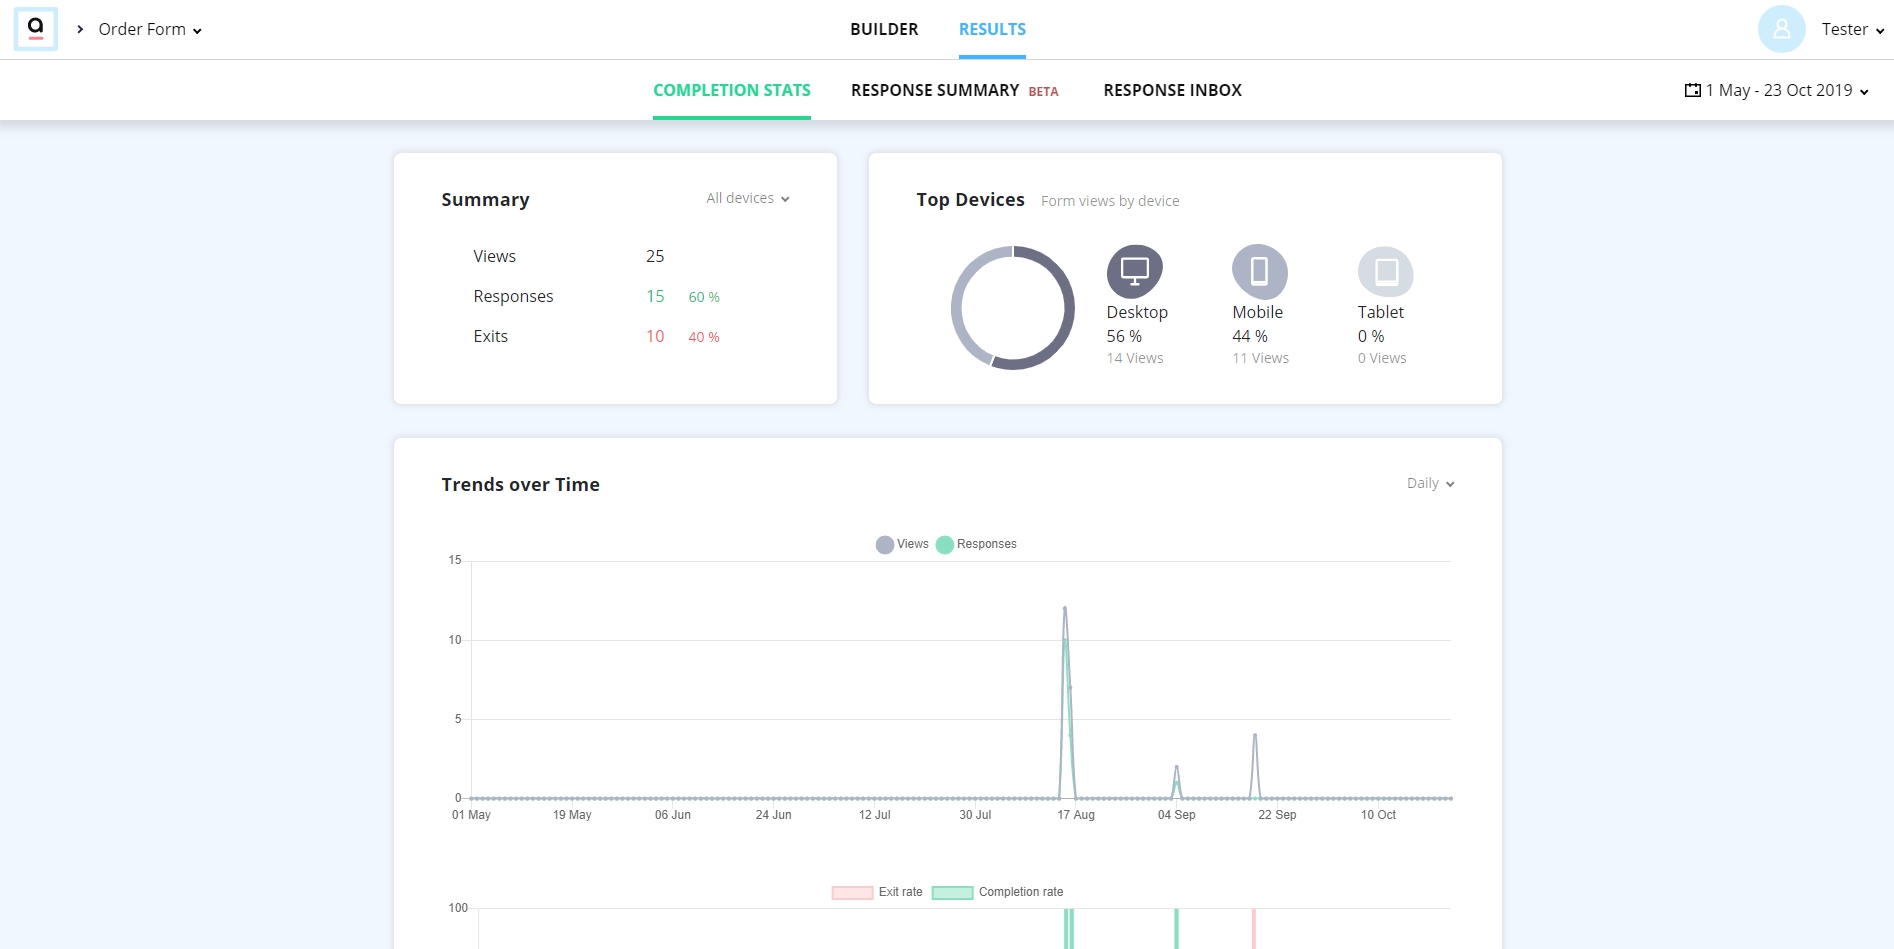Viewport: 1894px width, 949px height.
Task: Click the Mobile device icon
Action: [1260, 271]
